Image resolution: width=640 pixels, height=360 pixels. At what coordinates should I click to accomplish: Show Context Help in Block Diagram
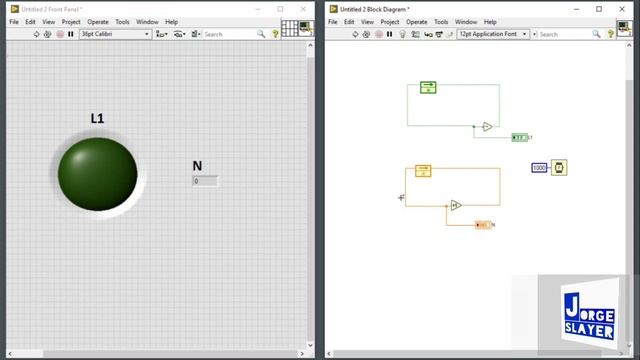coord(611,34)
